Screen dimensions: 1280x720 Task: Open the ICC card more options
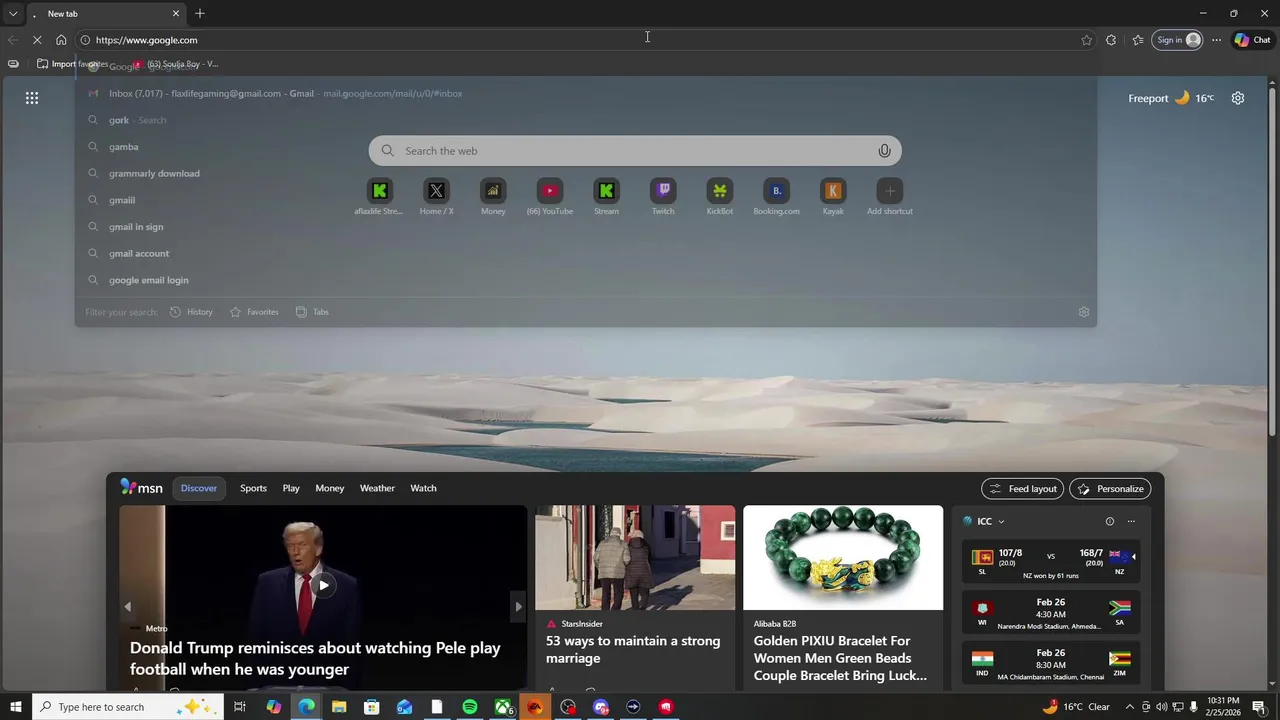tap(1131, 521)
